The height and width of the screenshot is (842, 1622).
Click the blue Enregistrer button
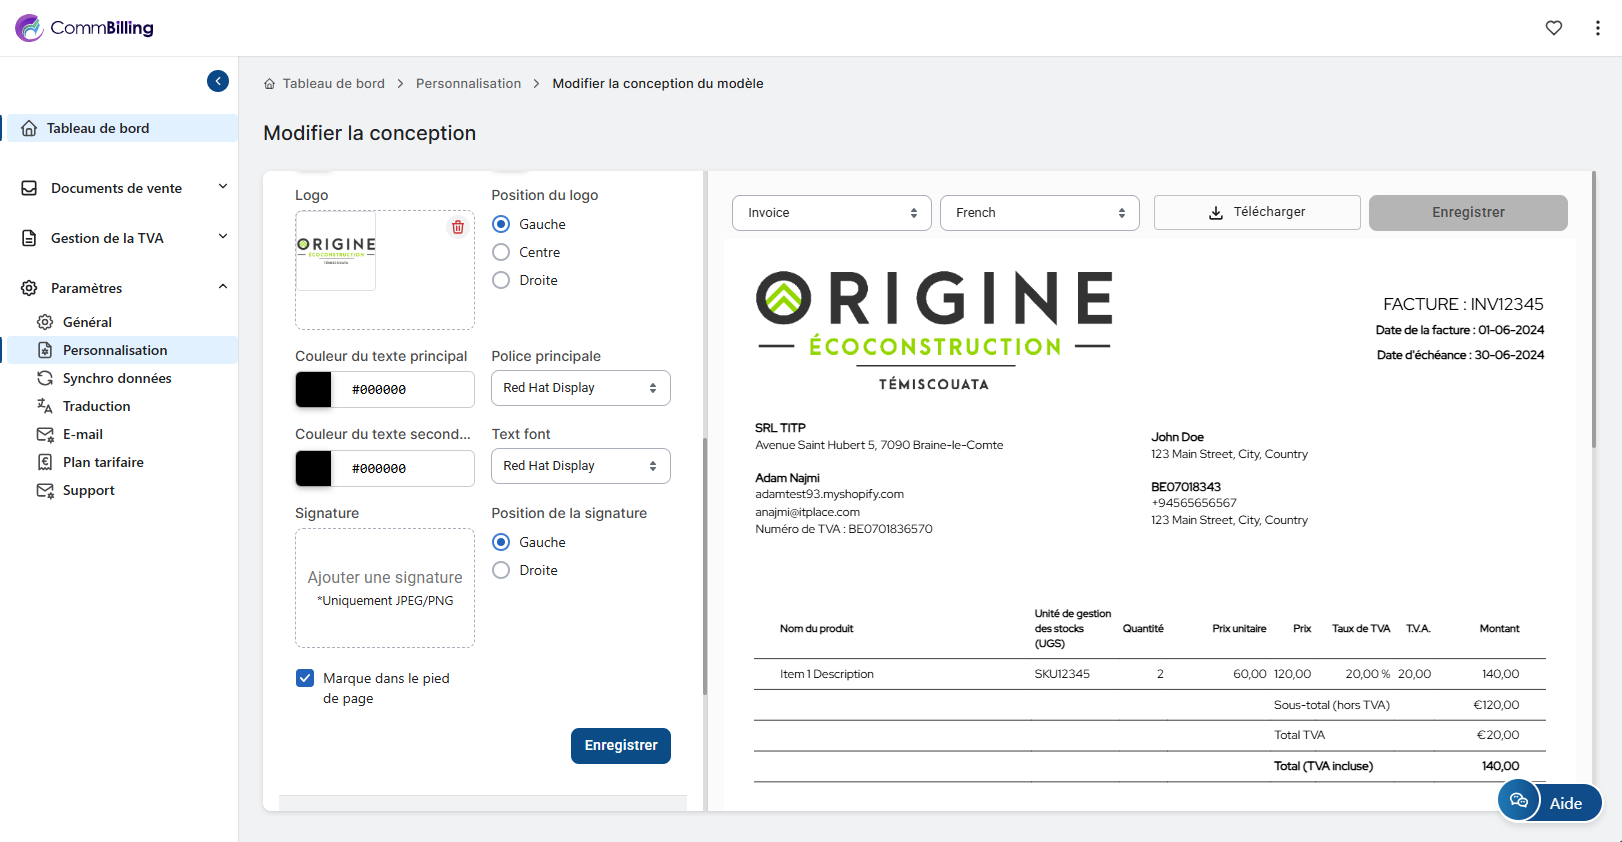(x=620, y=746)
